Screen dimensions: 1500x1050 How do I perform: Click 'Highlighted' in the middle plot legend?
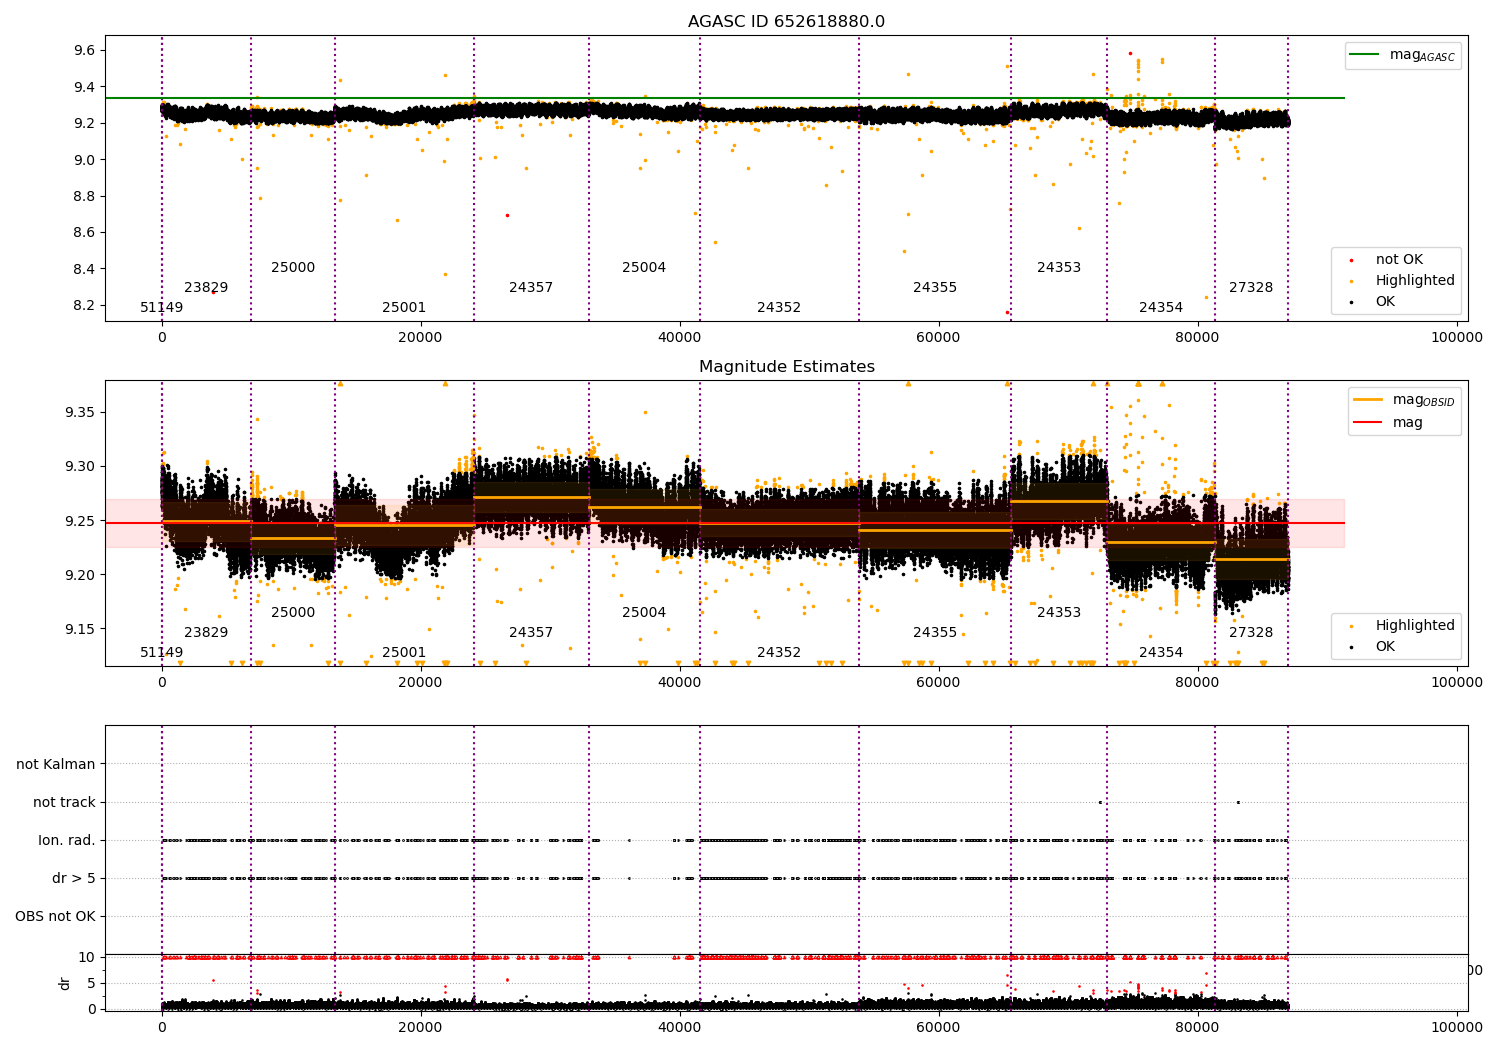(1414, 626)
